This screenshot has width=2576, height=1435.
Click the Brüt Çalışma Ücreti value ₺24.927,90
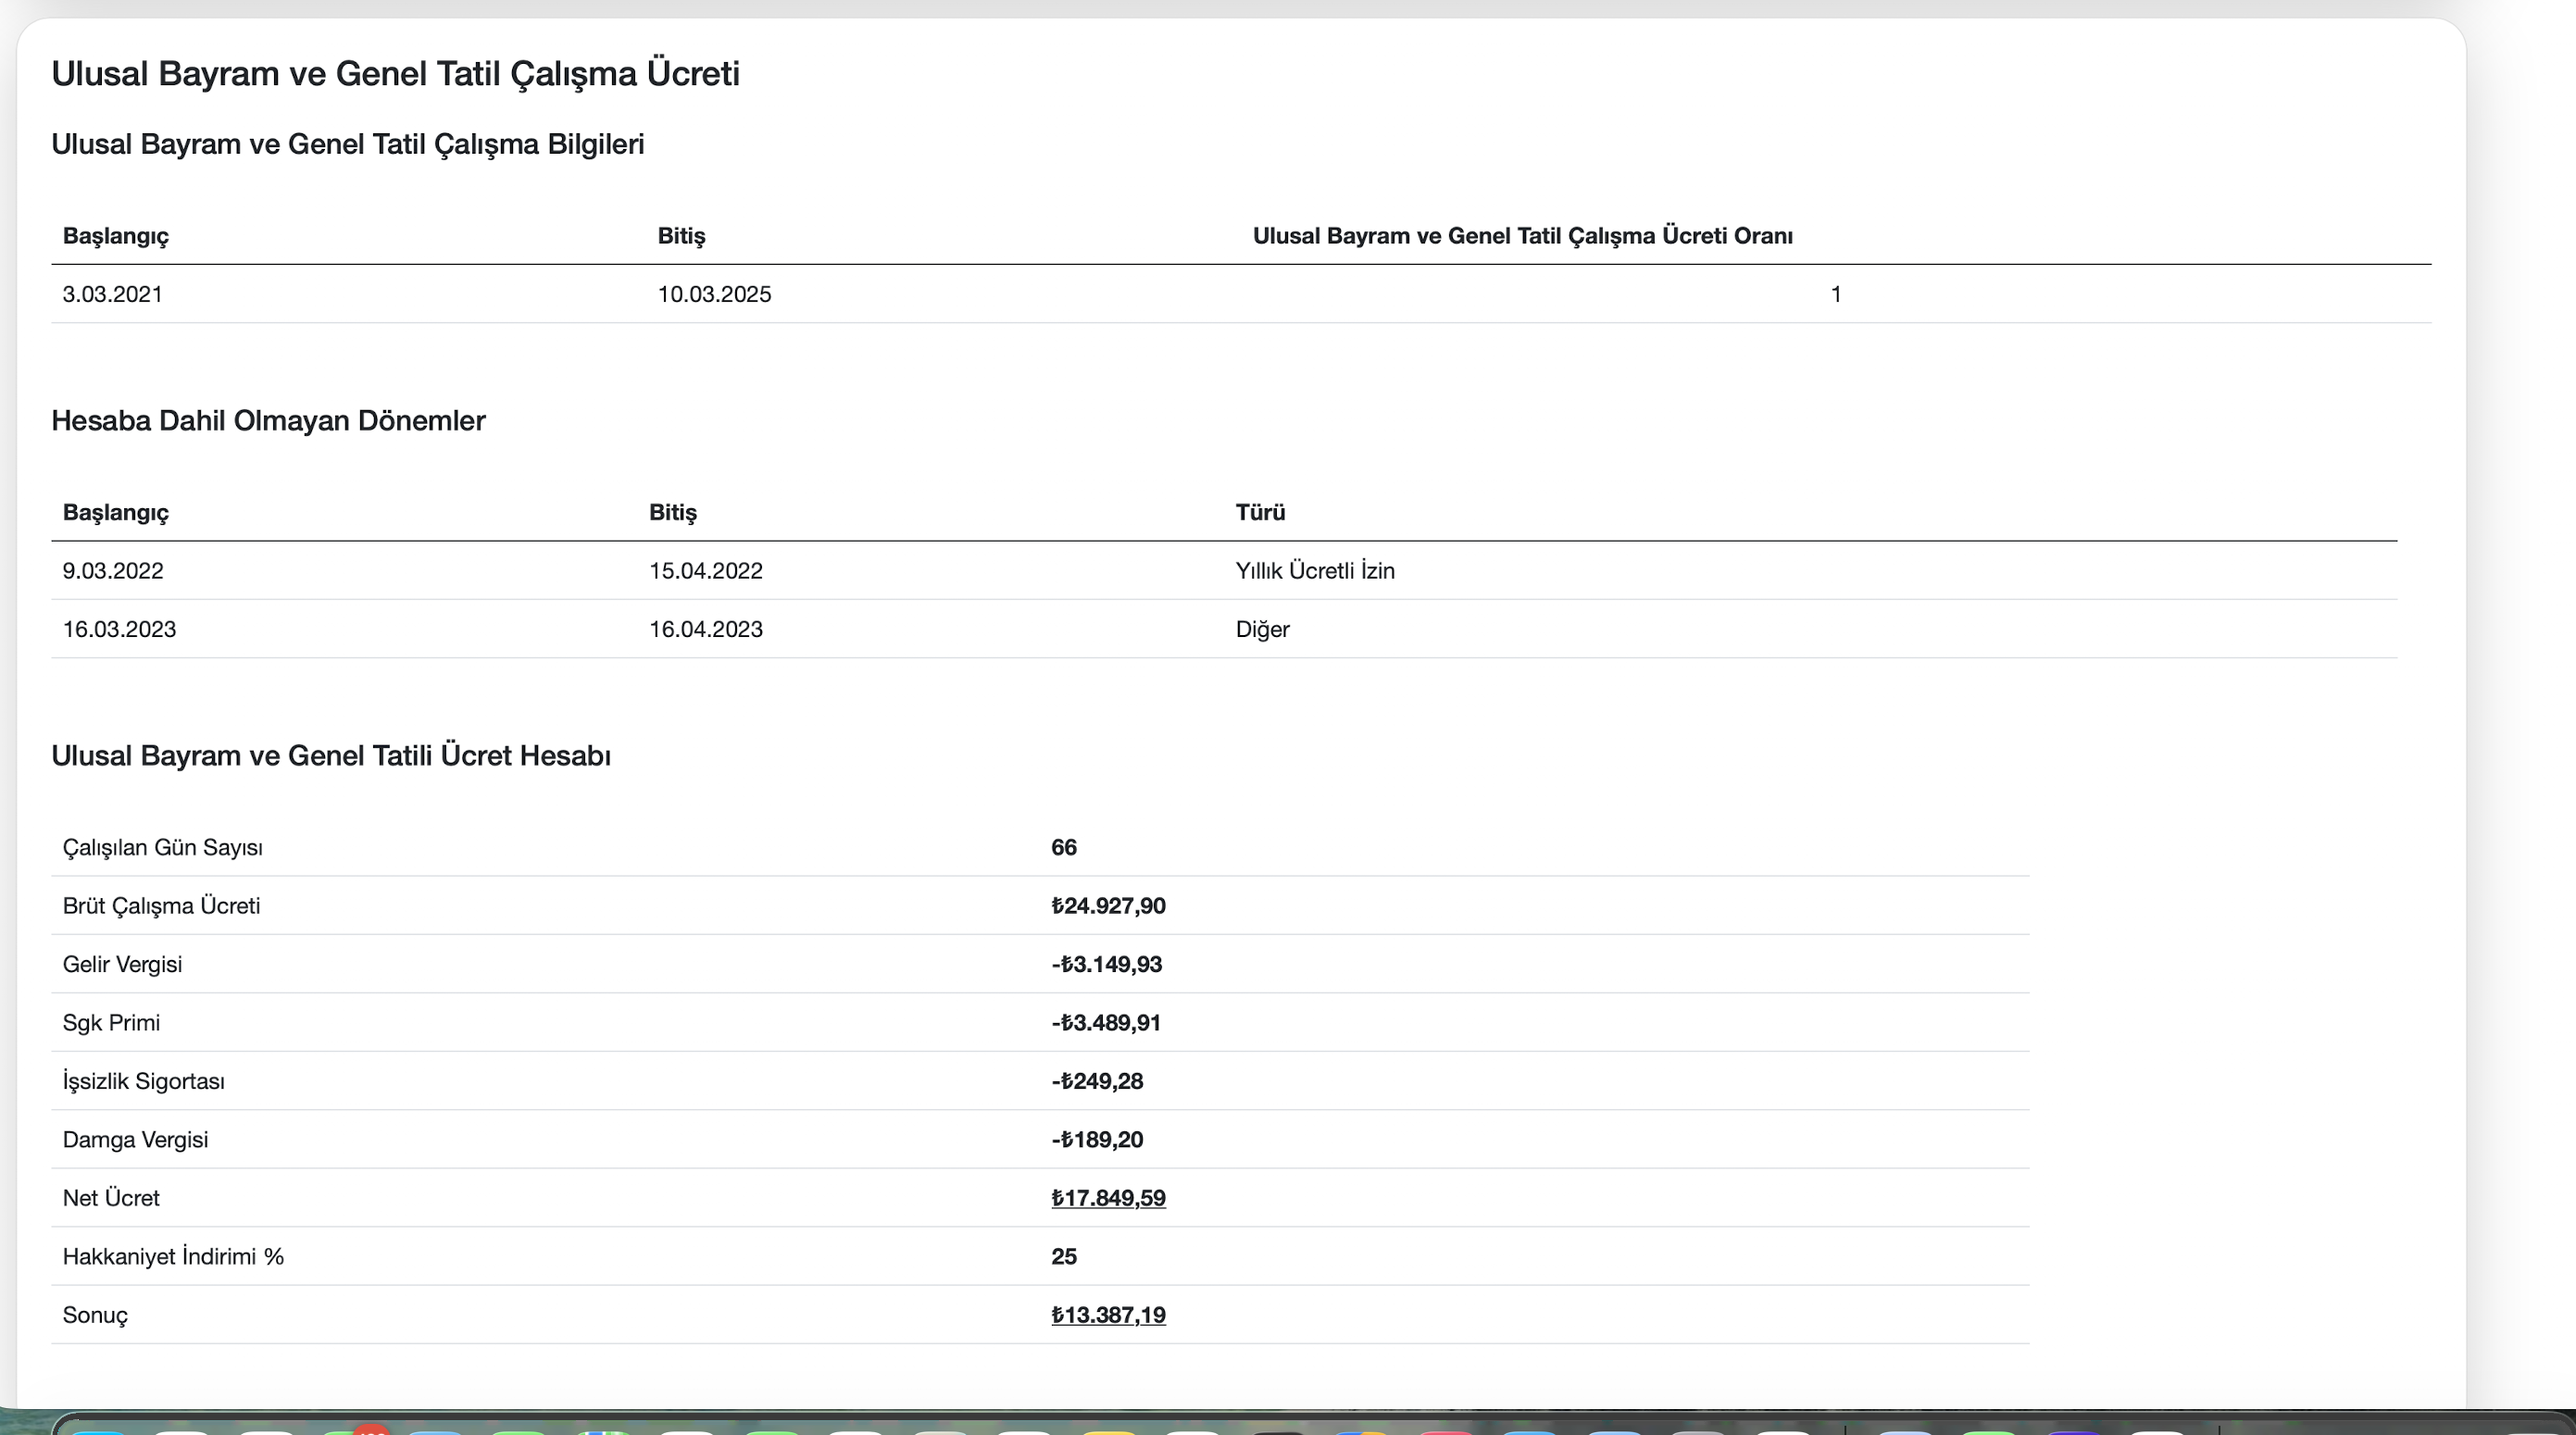pyautogui.click(x=1108, y=906)
